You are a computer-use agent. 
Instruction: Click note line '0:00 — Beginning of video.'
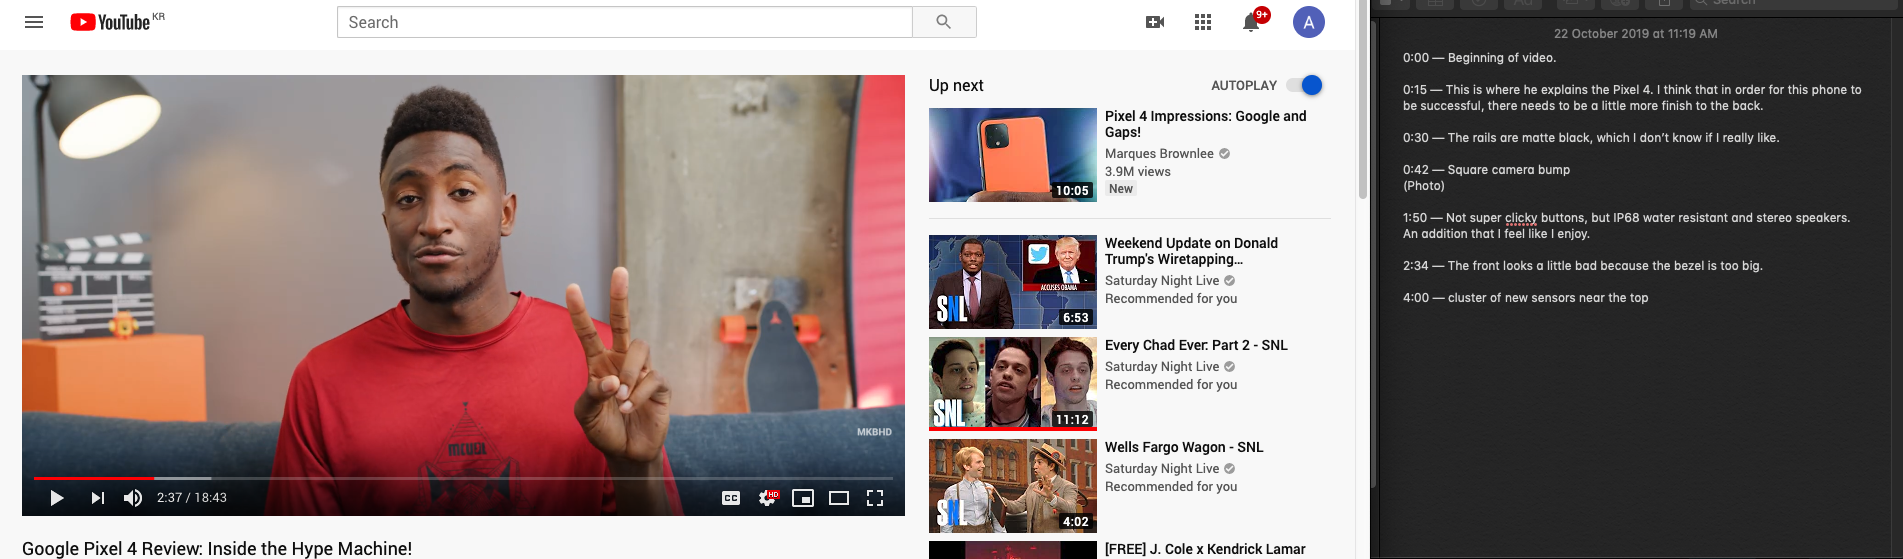coord(1479,58)
